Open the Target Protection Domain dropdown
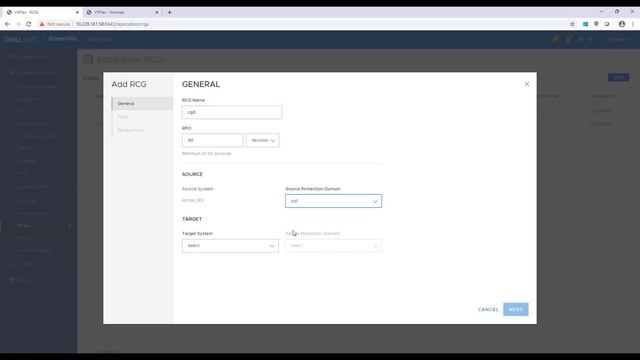The width and height of the screenshot is (640, 360). [333, 246]
